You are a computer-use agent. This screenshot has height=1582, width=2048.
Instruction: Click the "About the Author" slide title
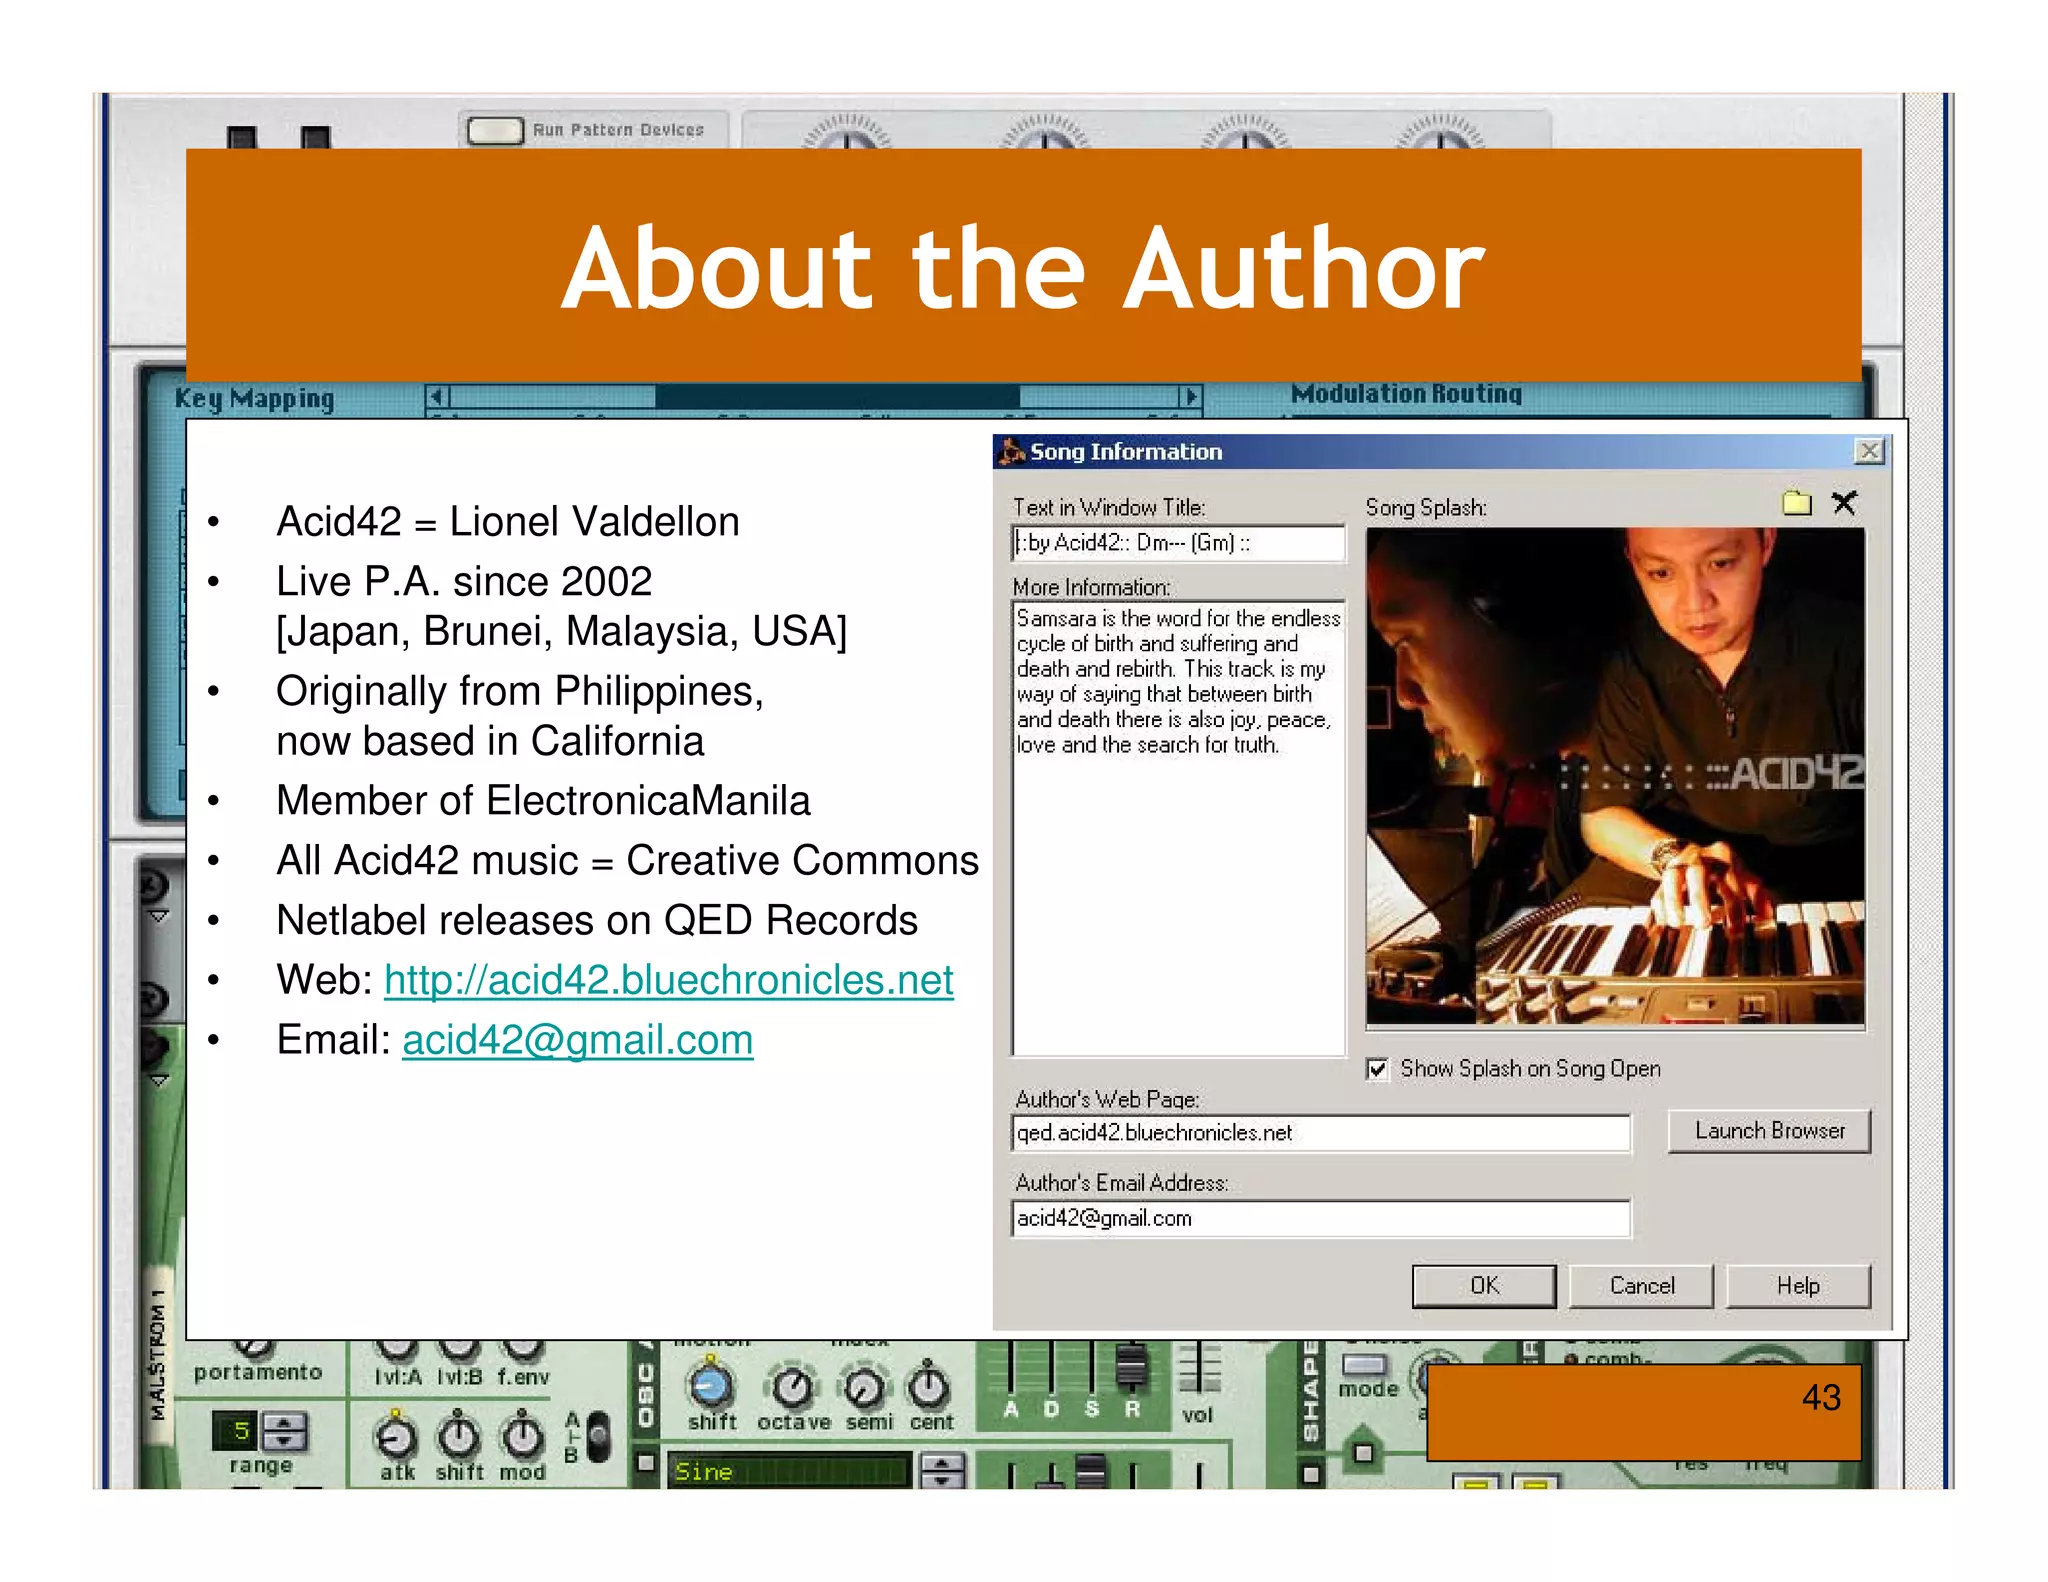pyautogui.click(x=1022, y=268)
